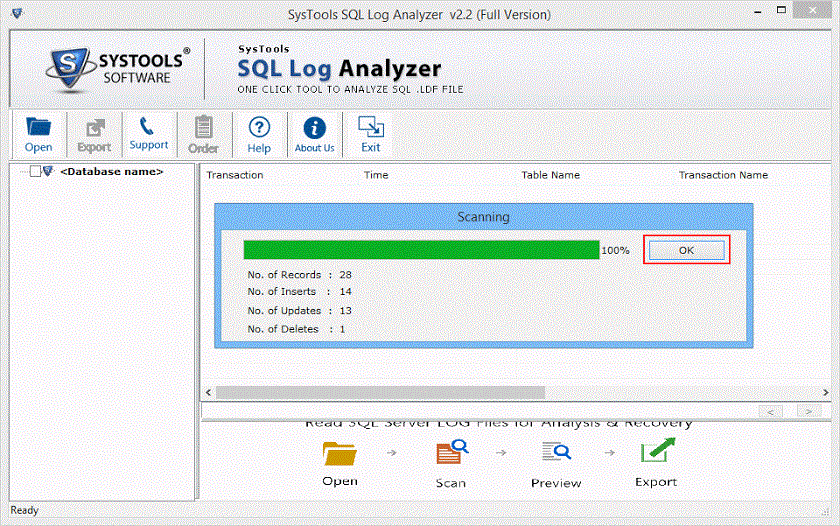Screen dimensions: 840x526
Task: Open Help from the toolbar
Action: 259,135
